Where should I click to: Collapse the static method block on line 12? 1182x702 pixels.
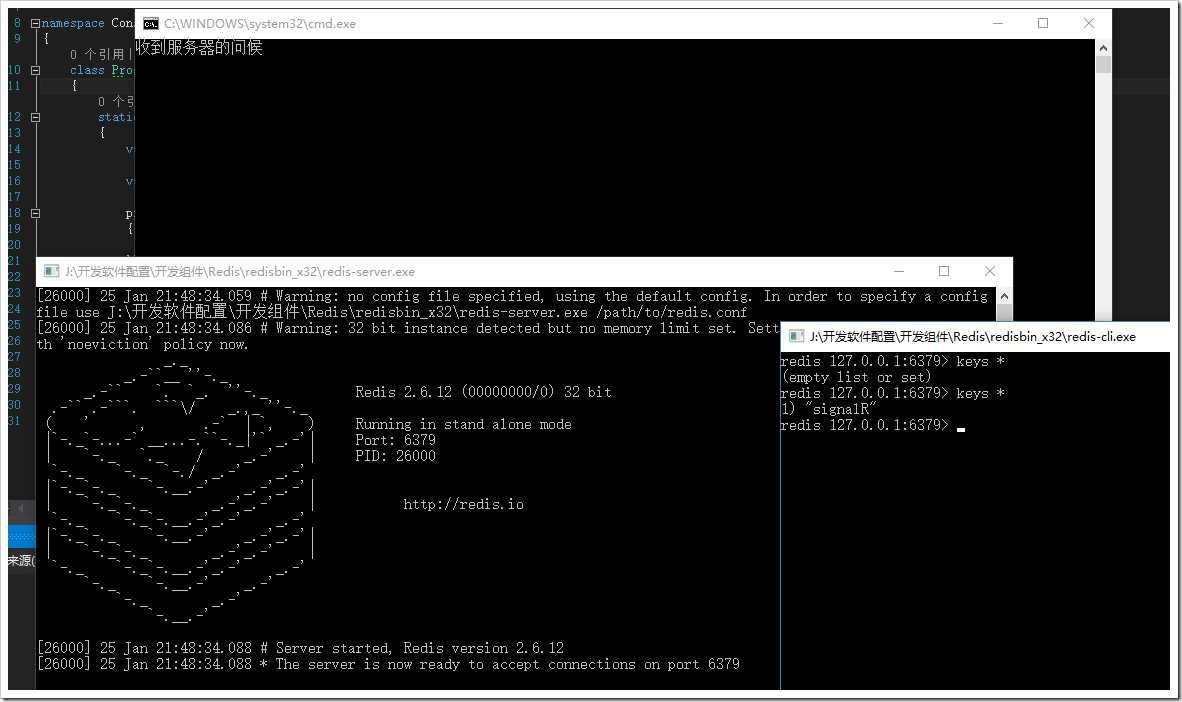point(35,118)
